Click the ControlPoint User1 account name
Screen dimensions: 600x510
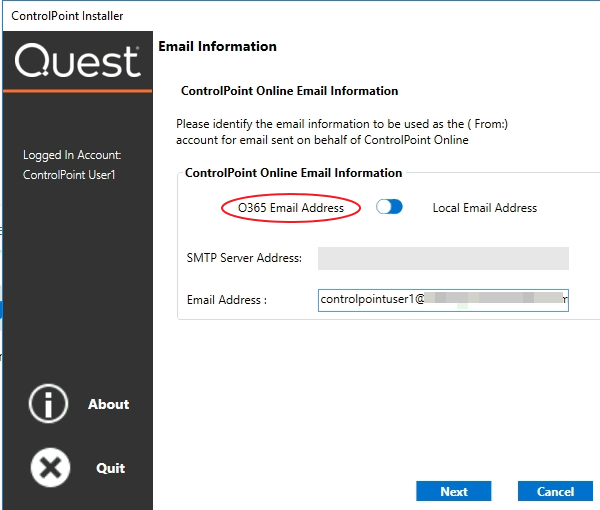pos(70,175)
